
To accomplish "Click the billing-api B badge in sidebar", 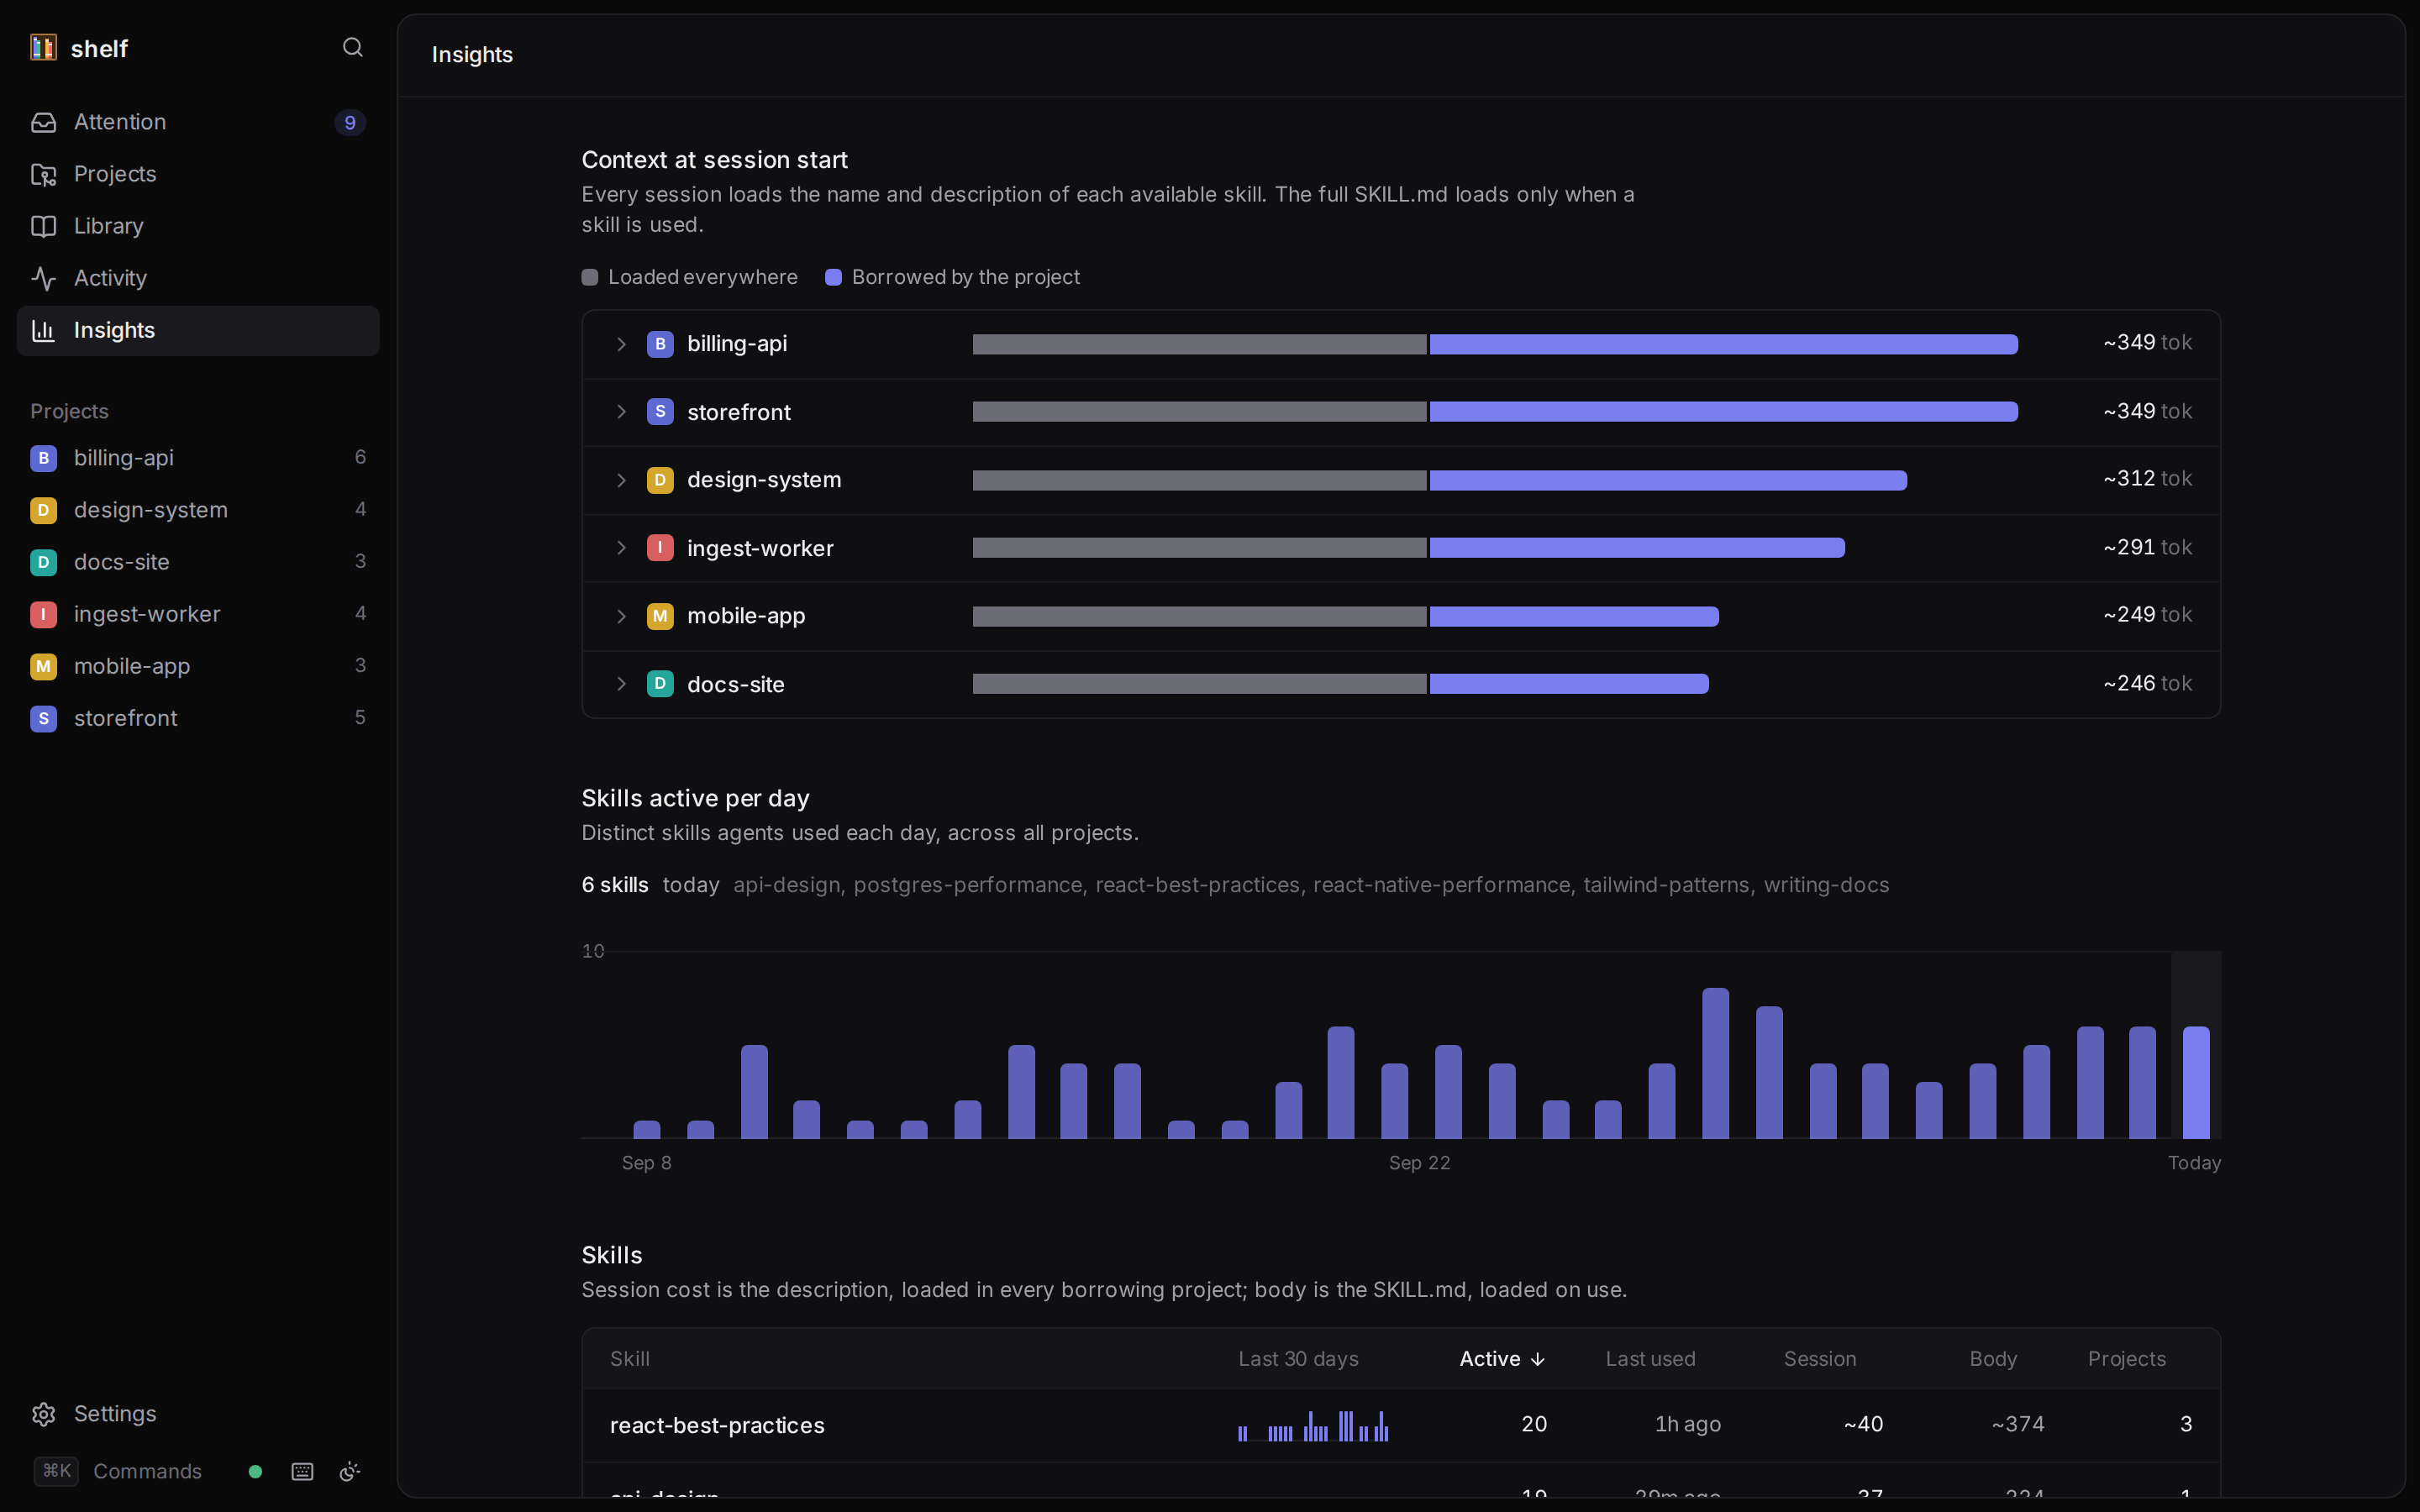I will point(43,458).
